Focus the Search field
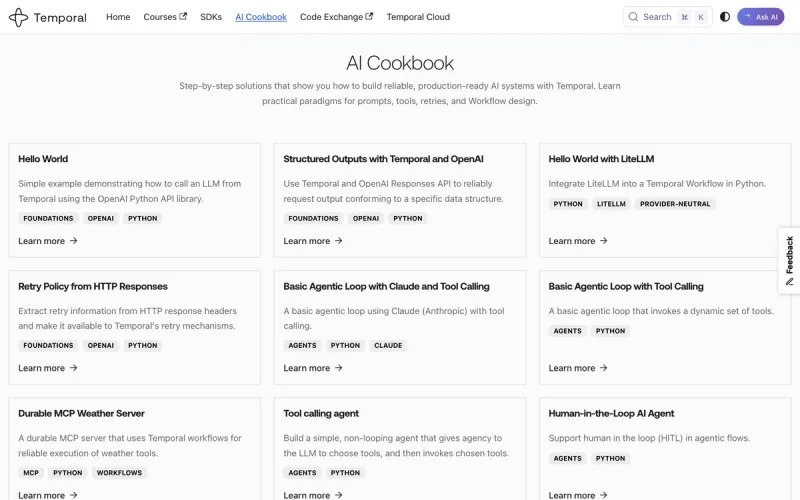The width and height of the screenshot is (800, 500). (667, 17)
